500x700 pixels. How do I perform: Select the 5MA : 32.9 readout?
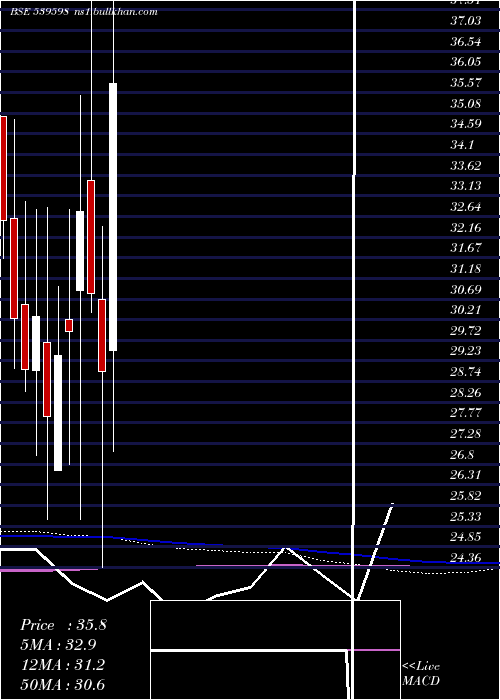pyautogui.click(x=58, y=645)
